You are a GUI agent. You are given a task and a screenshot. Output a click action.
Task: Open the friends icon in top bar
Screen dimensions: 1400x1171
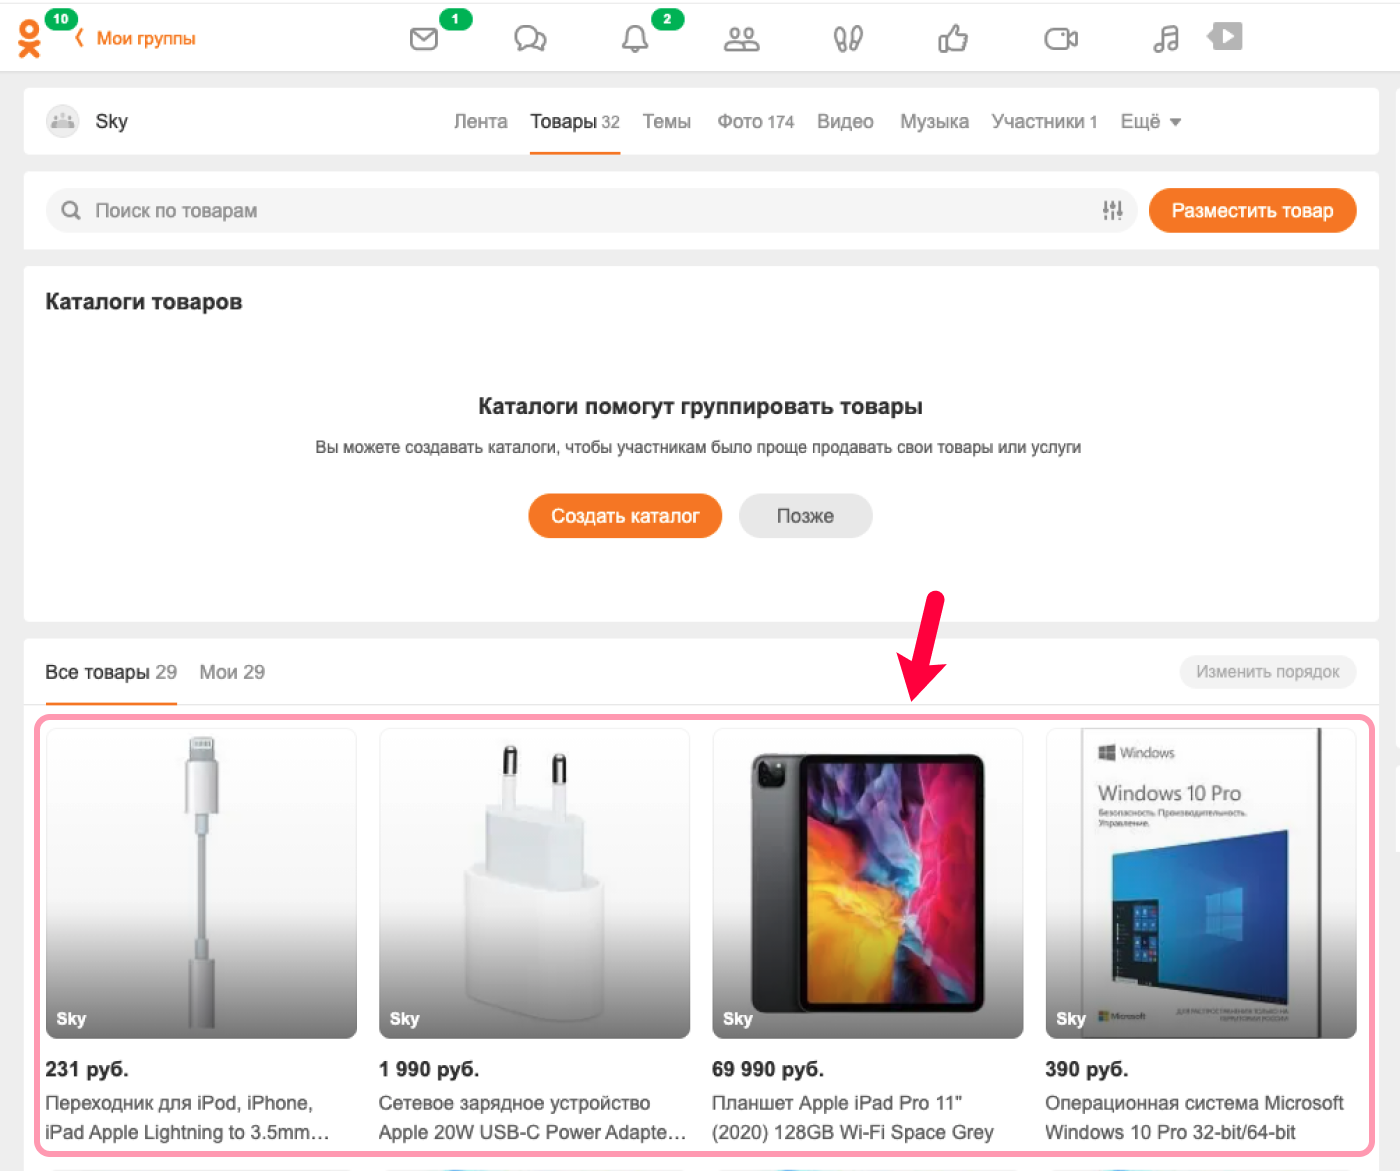[x=741, y=39]
